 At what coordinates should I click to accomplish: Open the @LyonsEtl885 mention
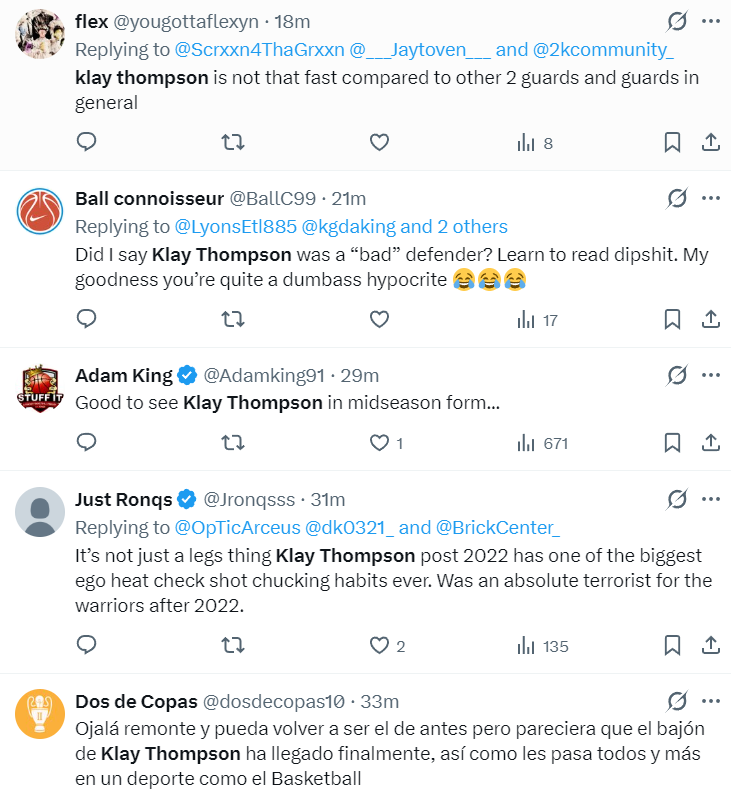[x=236, y=227]
